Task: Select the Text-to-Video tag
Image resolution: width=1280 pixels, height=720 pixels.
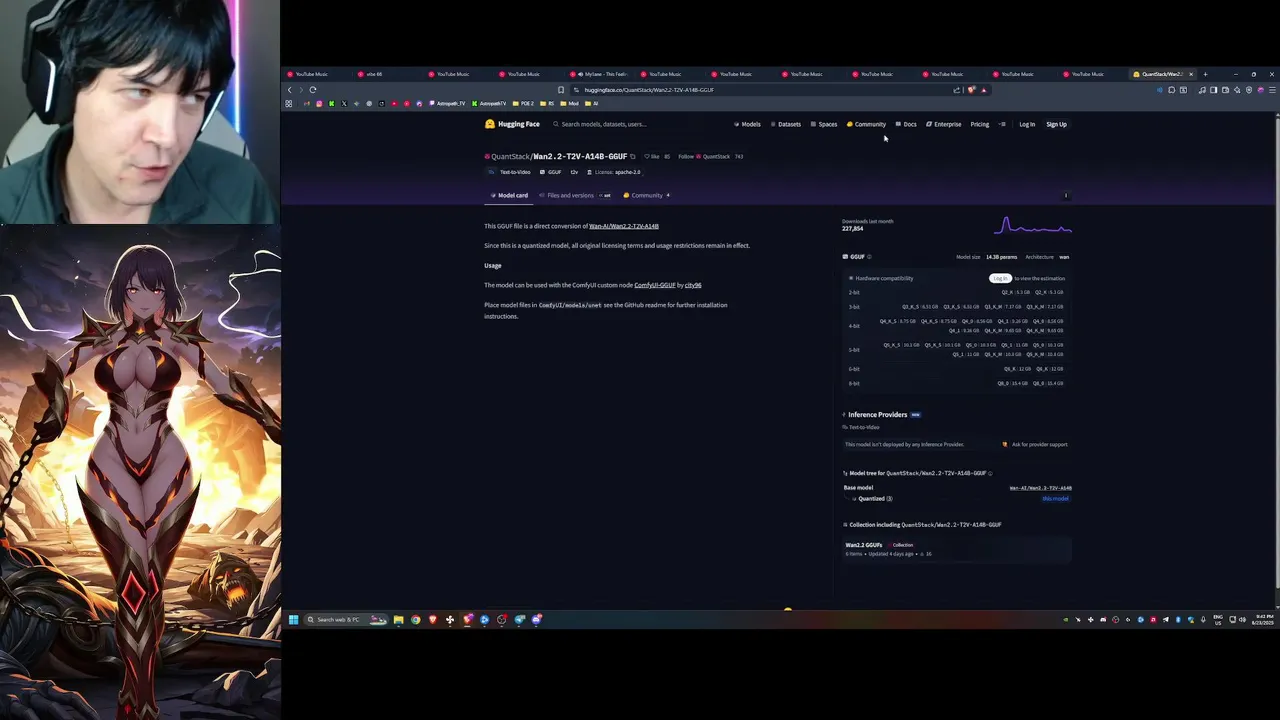Action: point(510,172)
